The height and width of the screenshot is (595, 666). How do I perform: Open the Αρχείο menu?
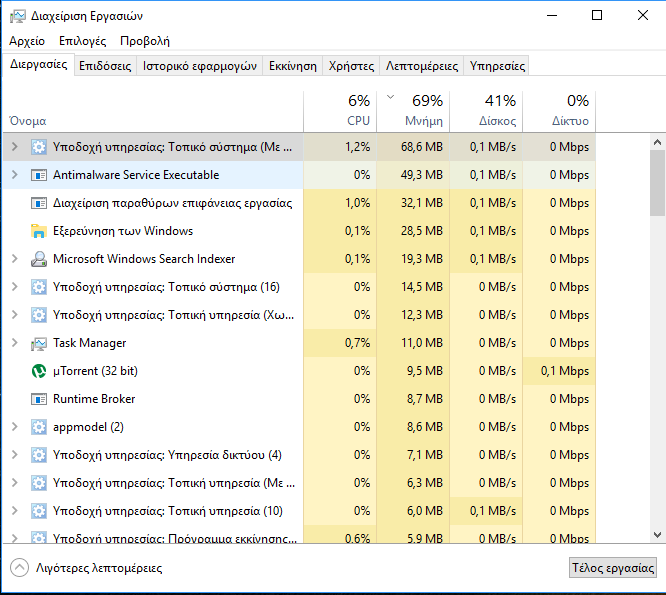point(27,41)
